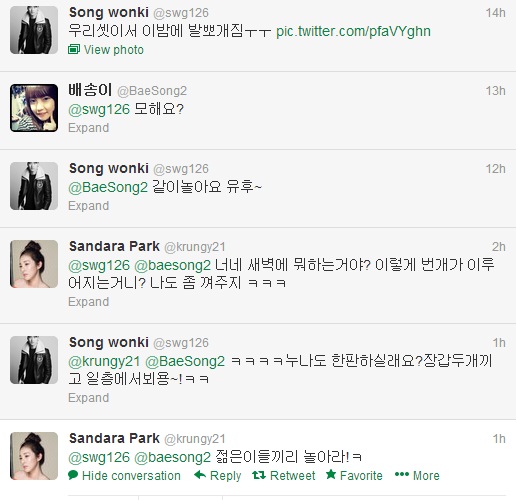Image resolution: width=516 pixels, height=500 pixels.
Task: Click the @swg126 mention in 배송이's tweet
Action: coord(99,110)
